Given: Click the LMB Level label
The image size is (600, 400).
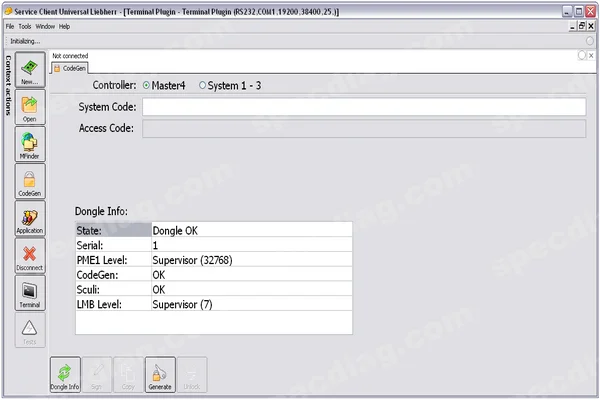Looking at the screenshot, I should [x=99, y=304].
